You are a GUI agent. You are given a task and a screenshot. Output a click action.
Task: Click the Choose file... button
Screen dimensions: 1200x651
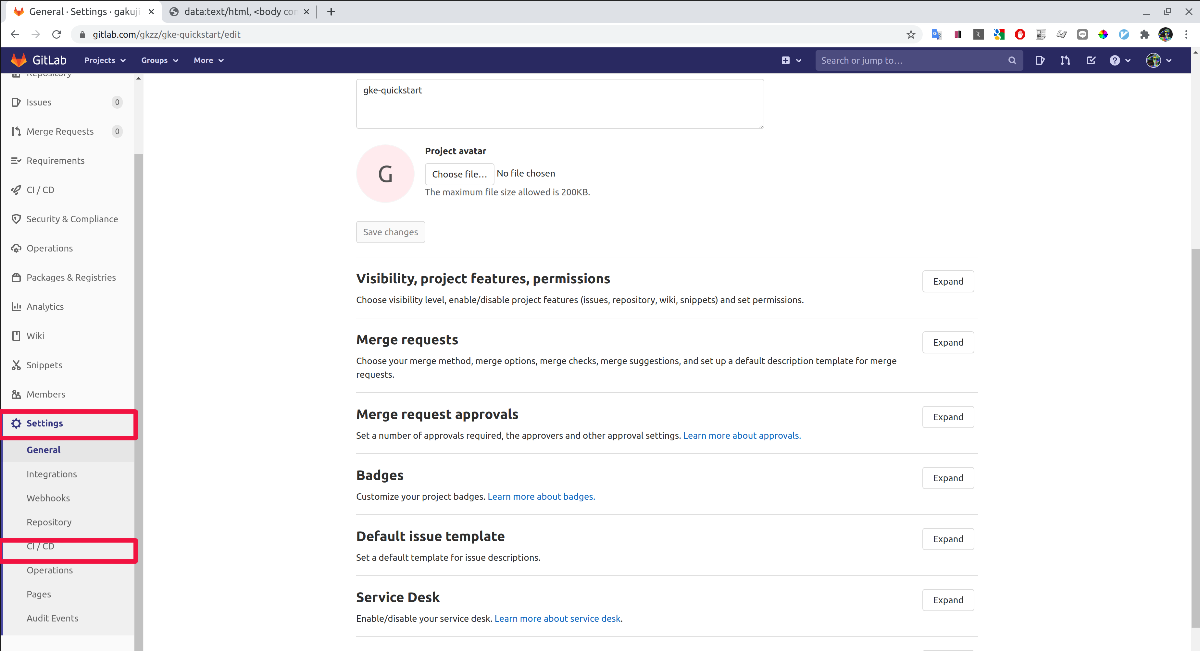[x=460, y=174]
